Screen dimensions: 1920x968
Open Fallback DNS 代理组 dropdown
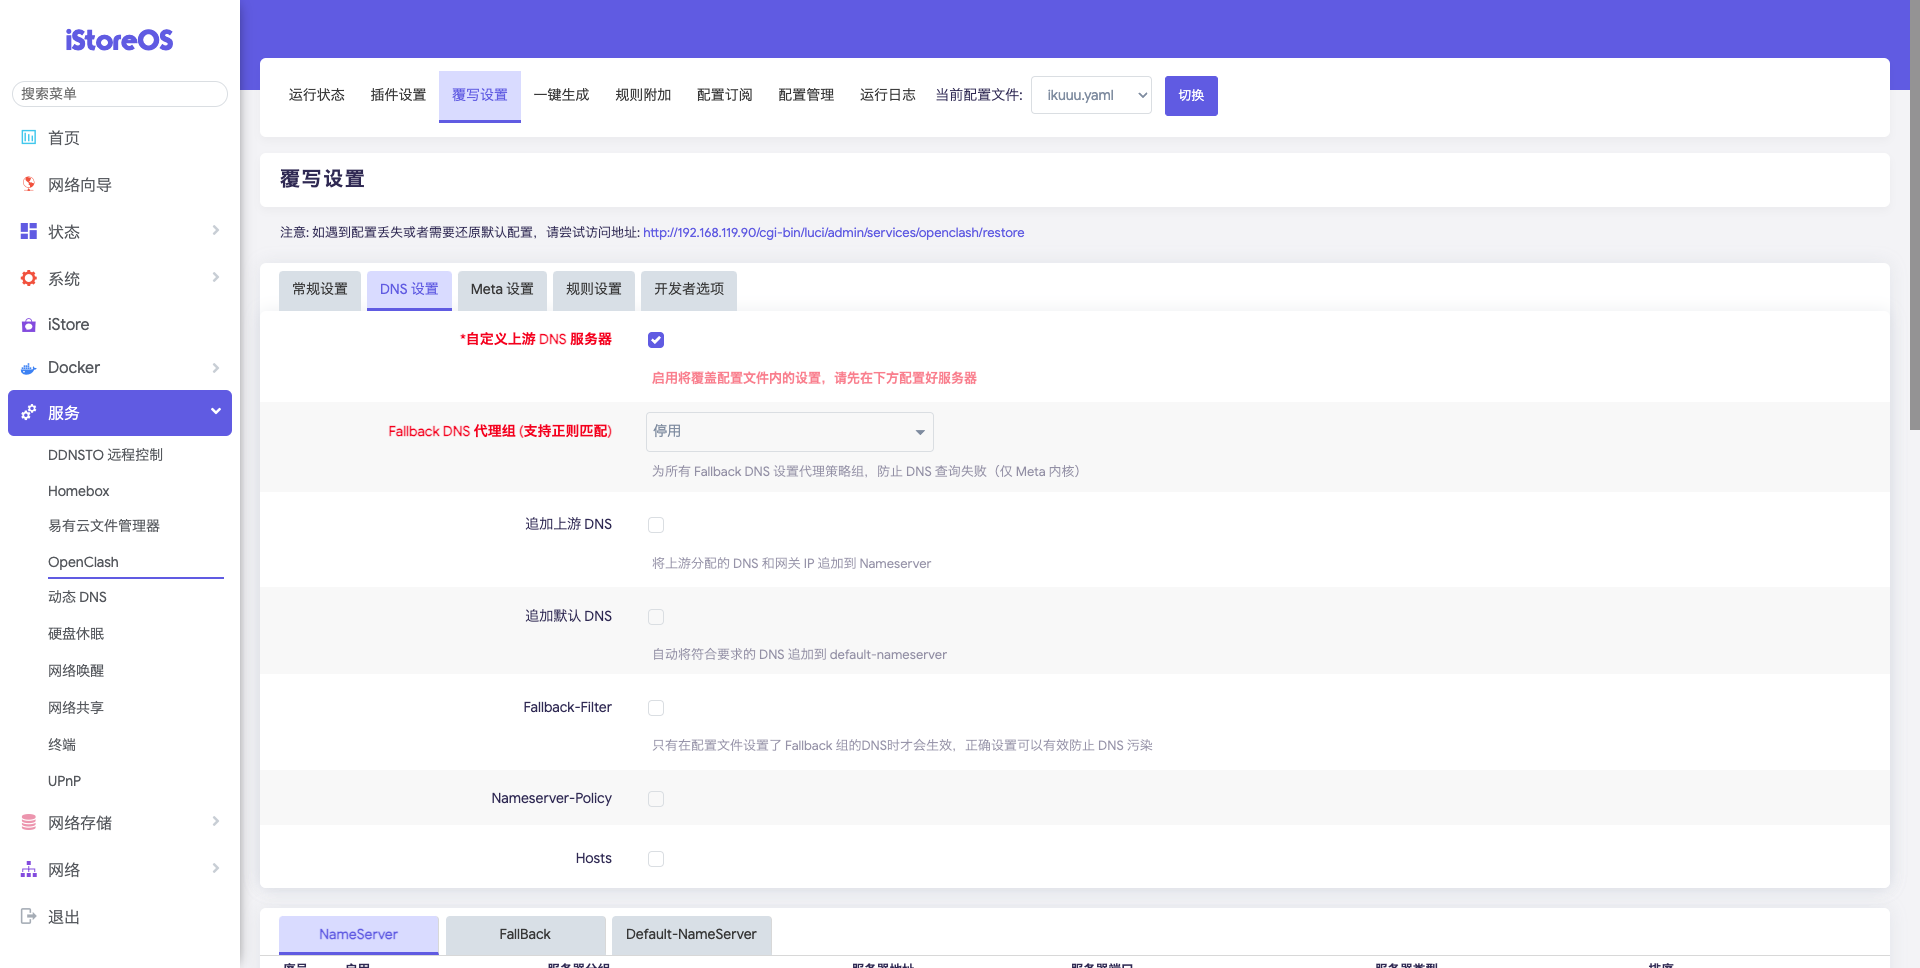coord(790,432)
